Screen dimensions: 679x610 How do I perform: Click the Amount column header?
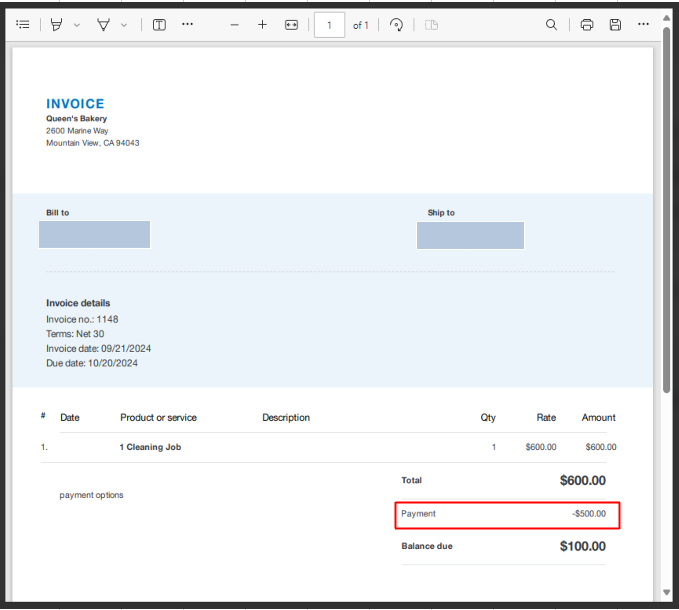pos(598,418)
